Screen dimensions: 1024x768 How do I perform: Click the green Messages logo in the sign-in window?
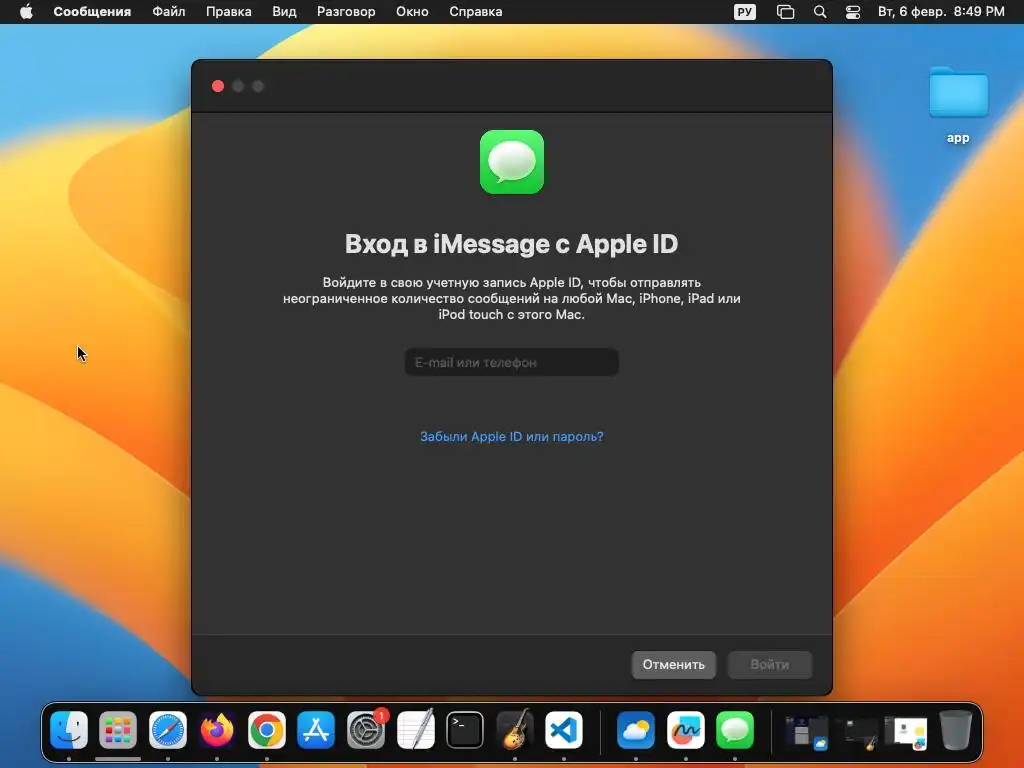(x=511, y=161)
